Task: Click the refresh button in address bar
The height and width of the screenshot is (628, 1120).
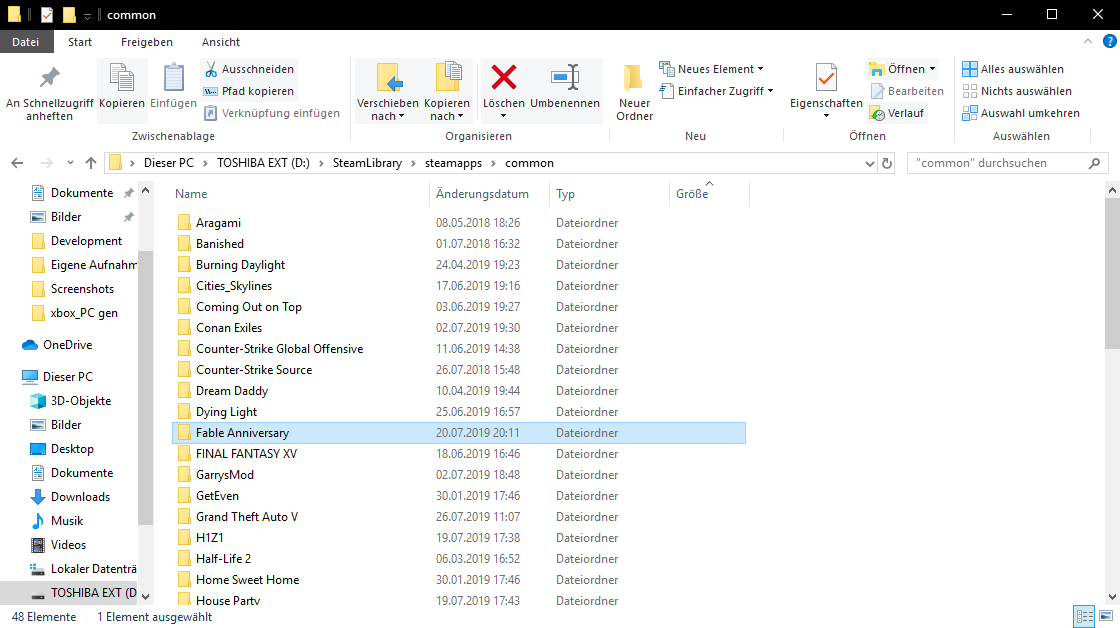Action: click(886, 163)
